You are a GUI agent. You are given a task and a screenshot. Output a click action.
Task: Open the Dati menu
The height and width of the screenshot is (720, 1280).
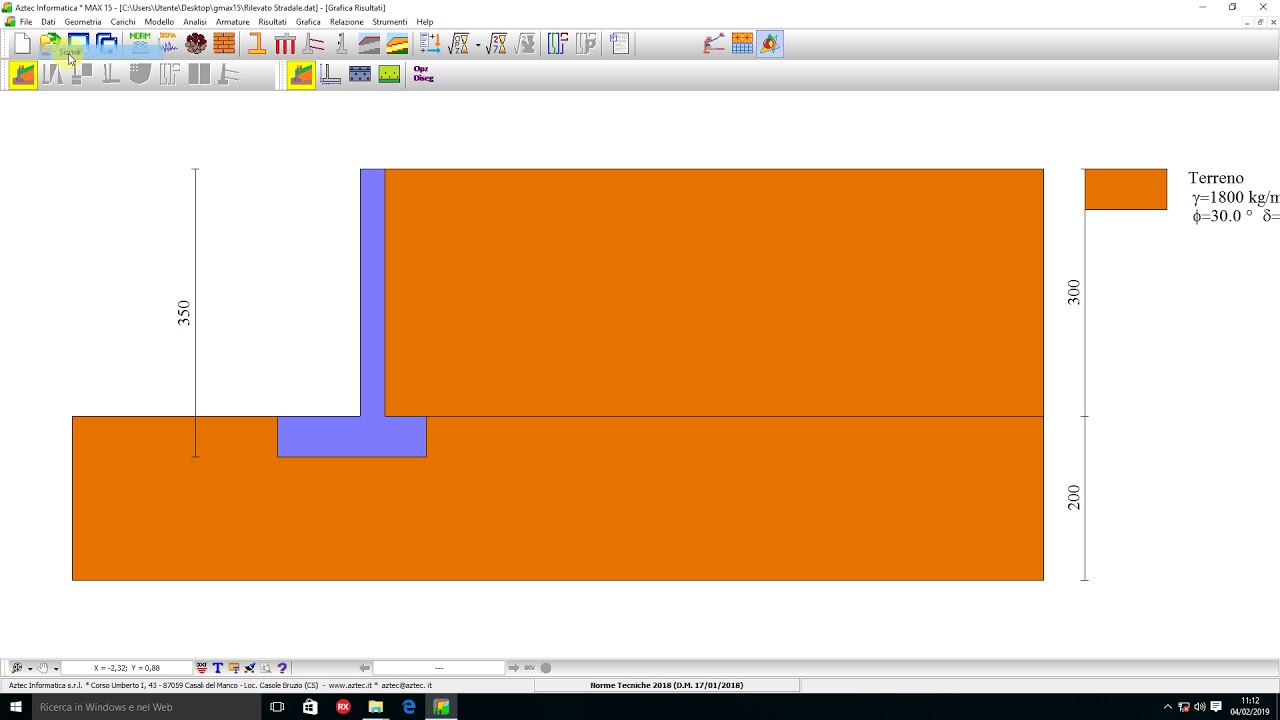tap(48, 22)
